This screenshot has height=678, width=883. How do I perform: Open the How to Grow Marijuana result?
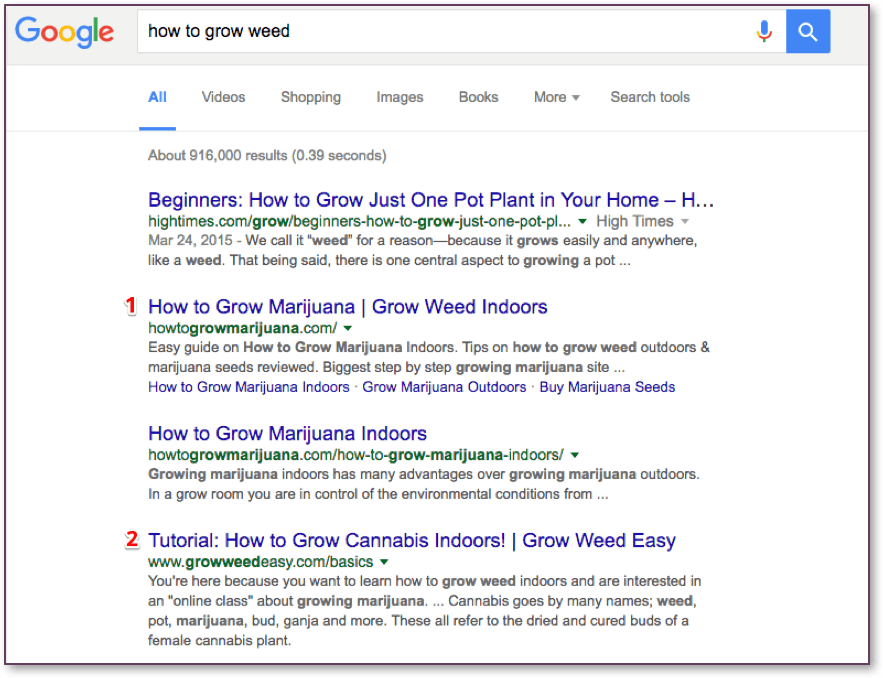point(347,306)
